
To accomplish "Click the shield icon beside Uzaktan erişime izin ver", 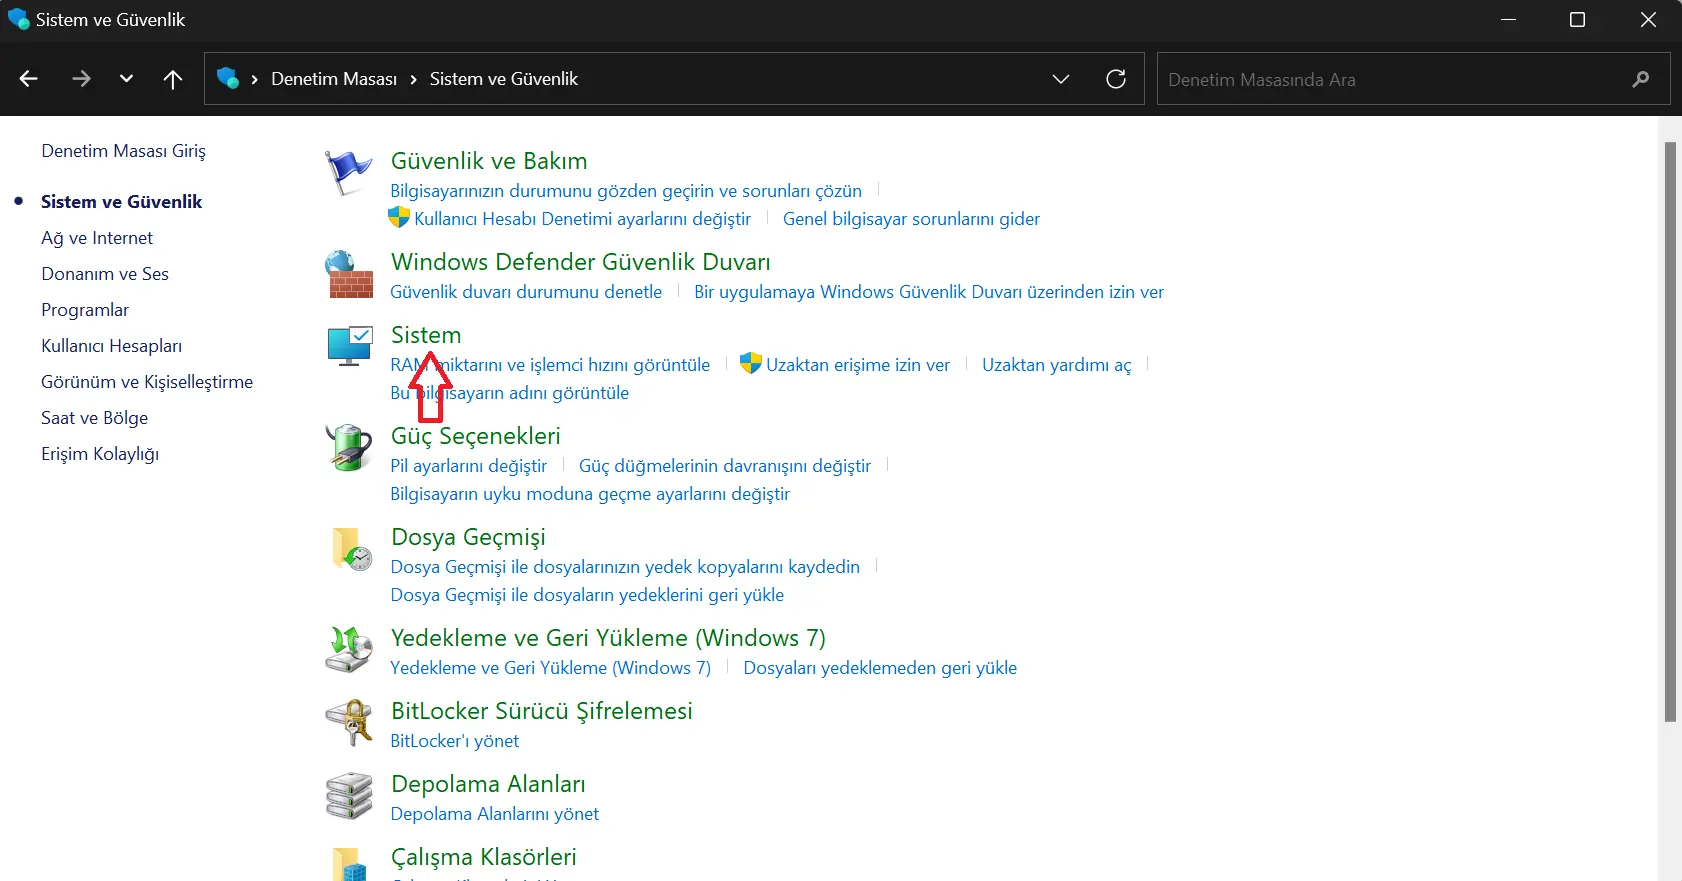I will [x=751, y=363].
